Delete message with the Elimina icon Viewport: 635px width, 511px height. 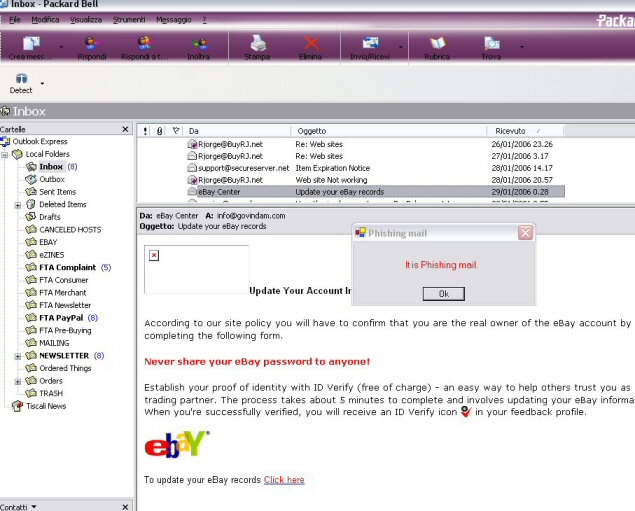311,43
